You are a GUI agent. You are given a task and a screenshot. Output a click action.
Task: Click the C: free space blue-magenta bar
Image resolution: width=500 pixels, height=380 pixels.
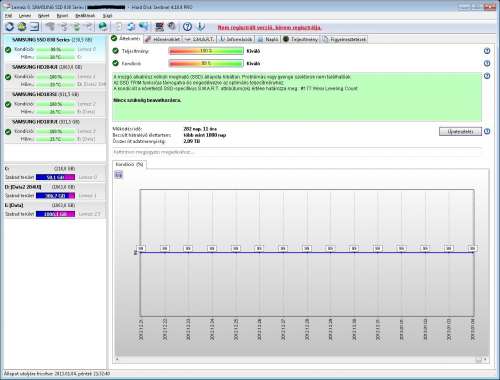point(55,177)
